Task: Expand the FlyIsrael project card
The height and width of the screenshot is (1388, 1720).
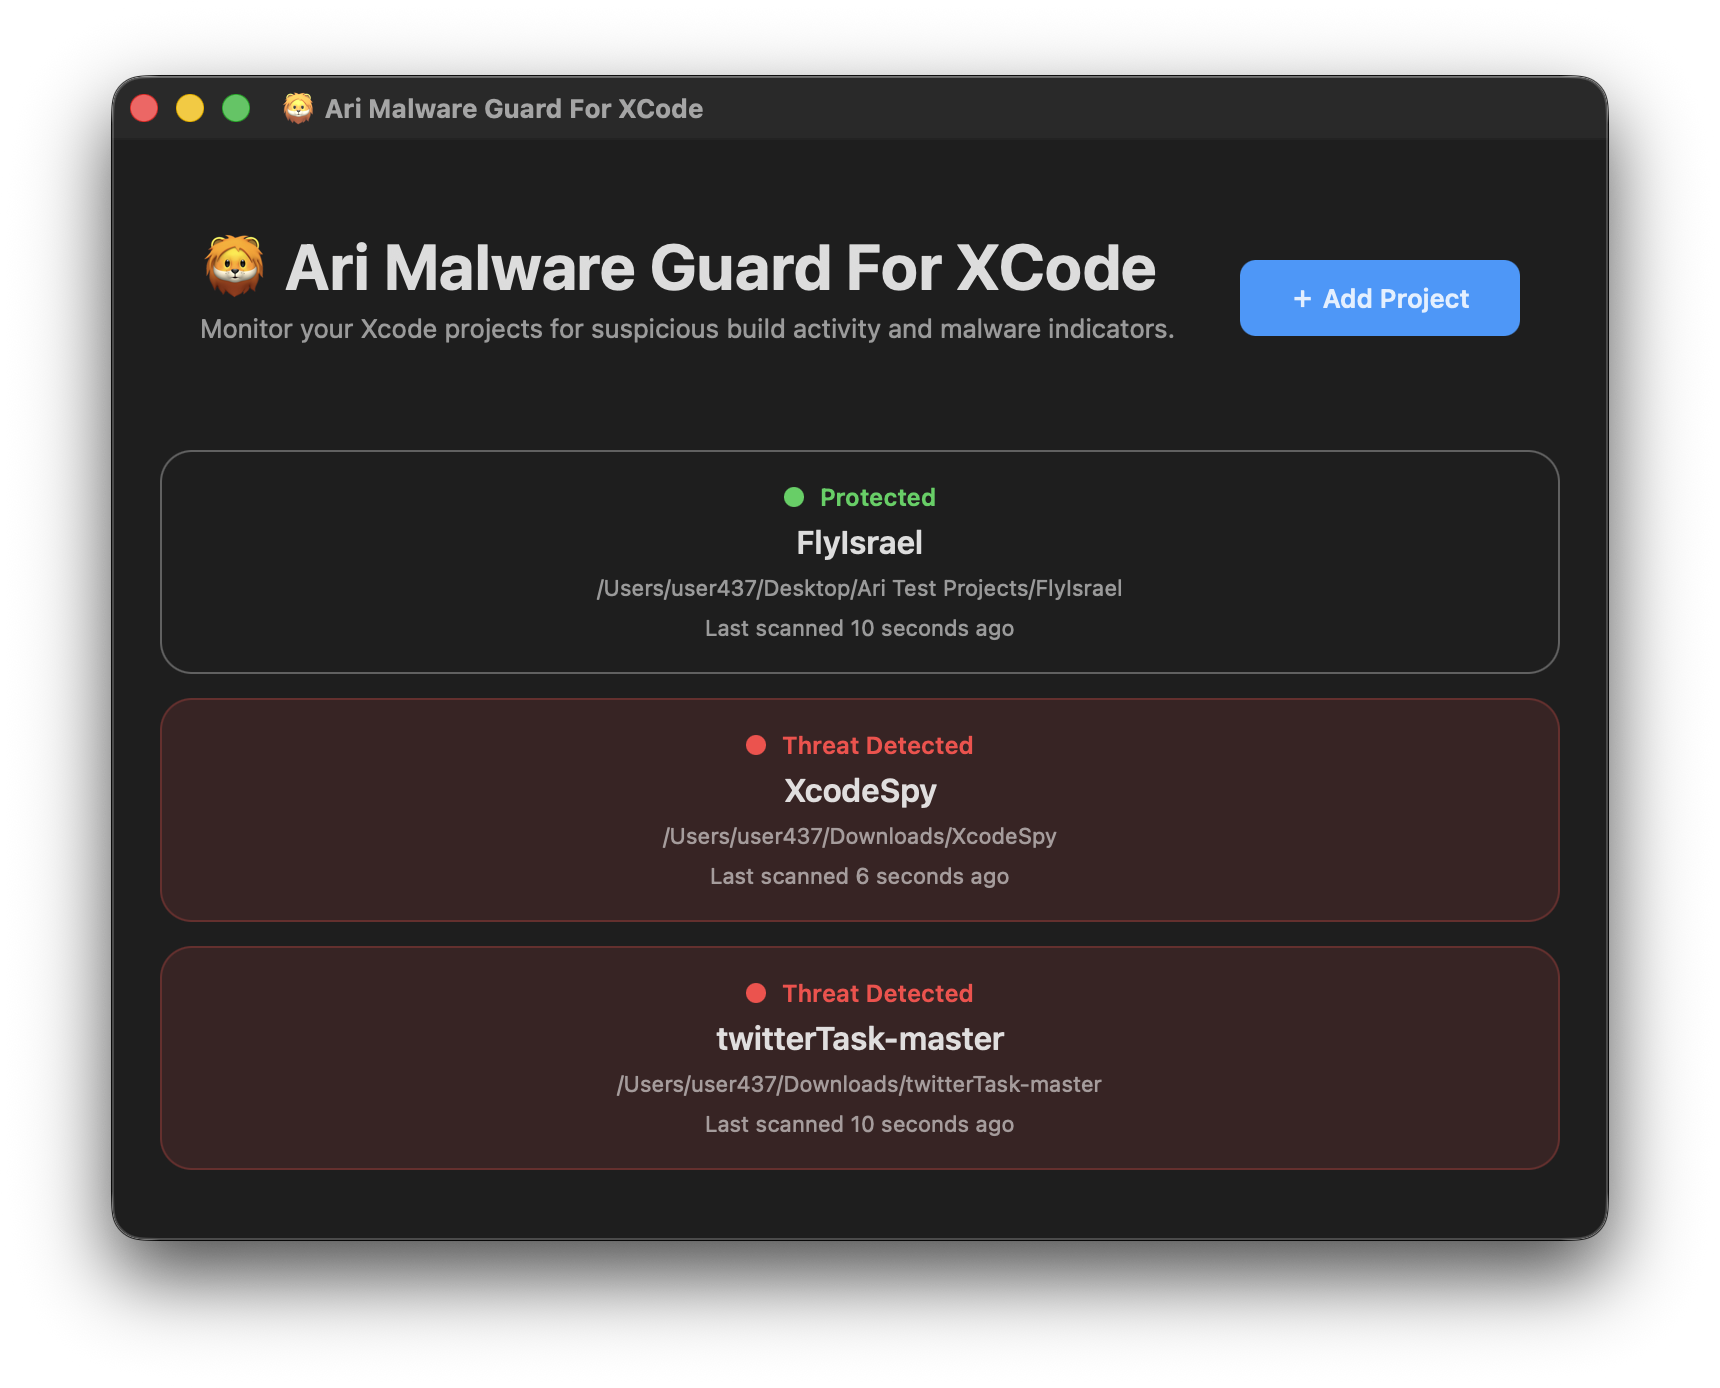Action: click(860, 561)
